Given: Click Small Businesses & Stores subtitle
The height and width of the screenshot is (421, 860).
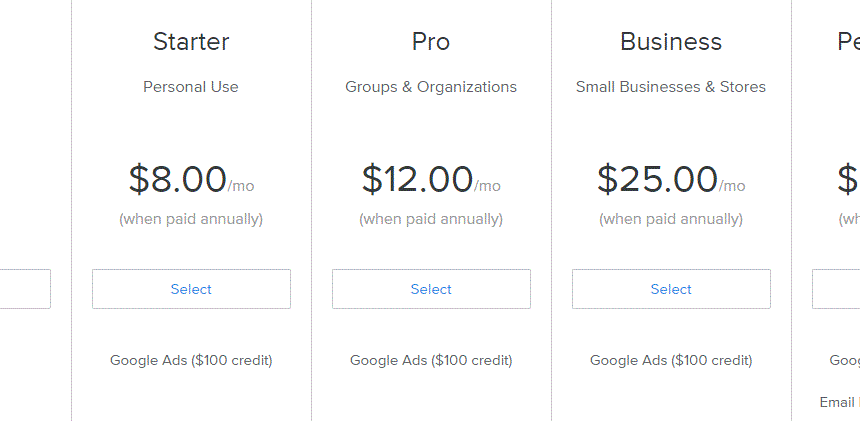Looking at the screenshot, I should coord(671,87).
